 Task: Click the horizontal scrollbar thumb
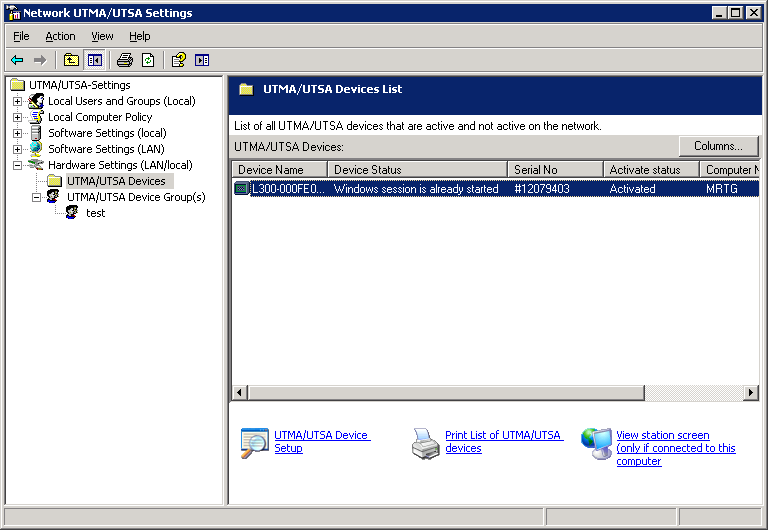click(446, 392)
